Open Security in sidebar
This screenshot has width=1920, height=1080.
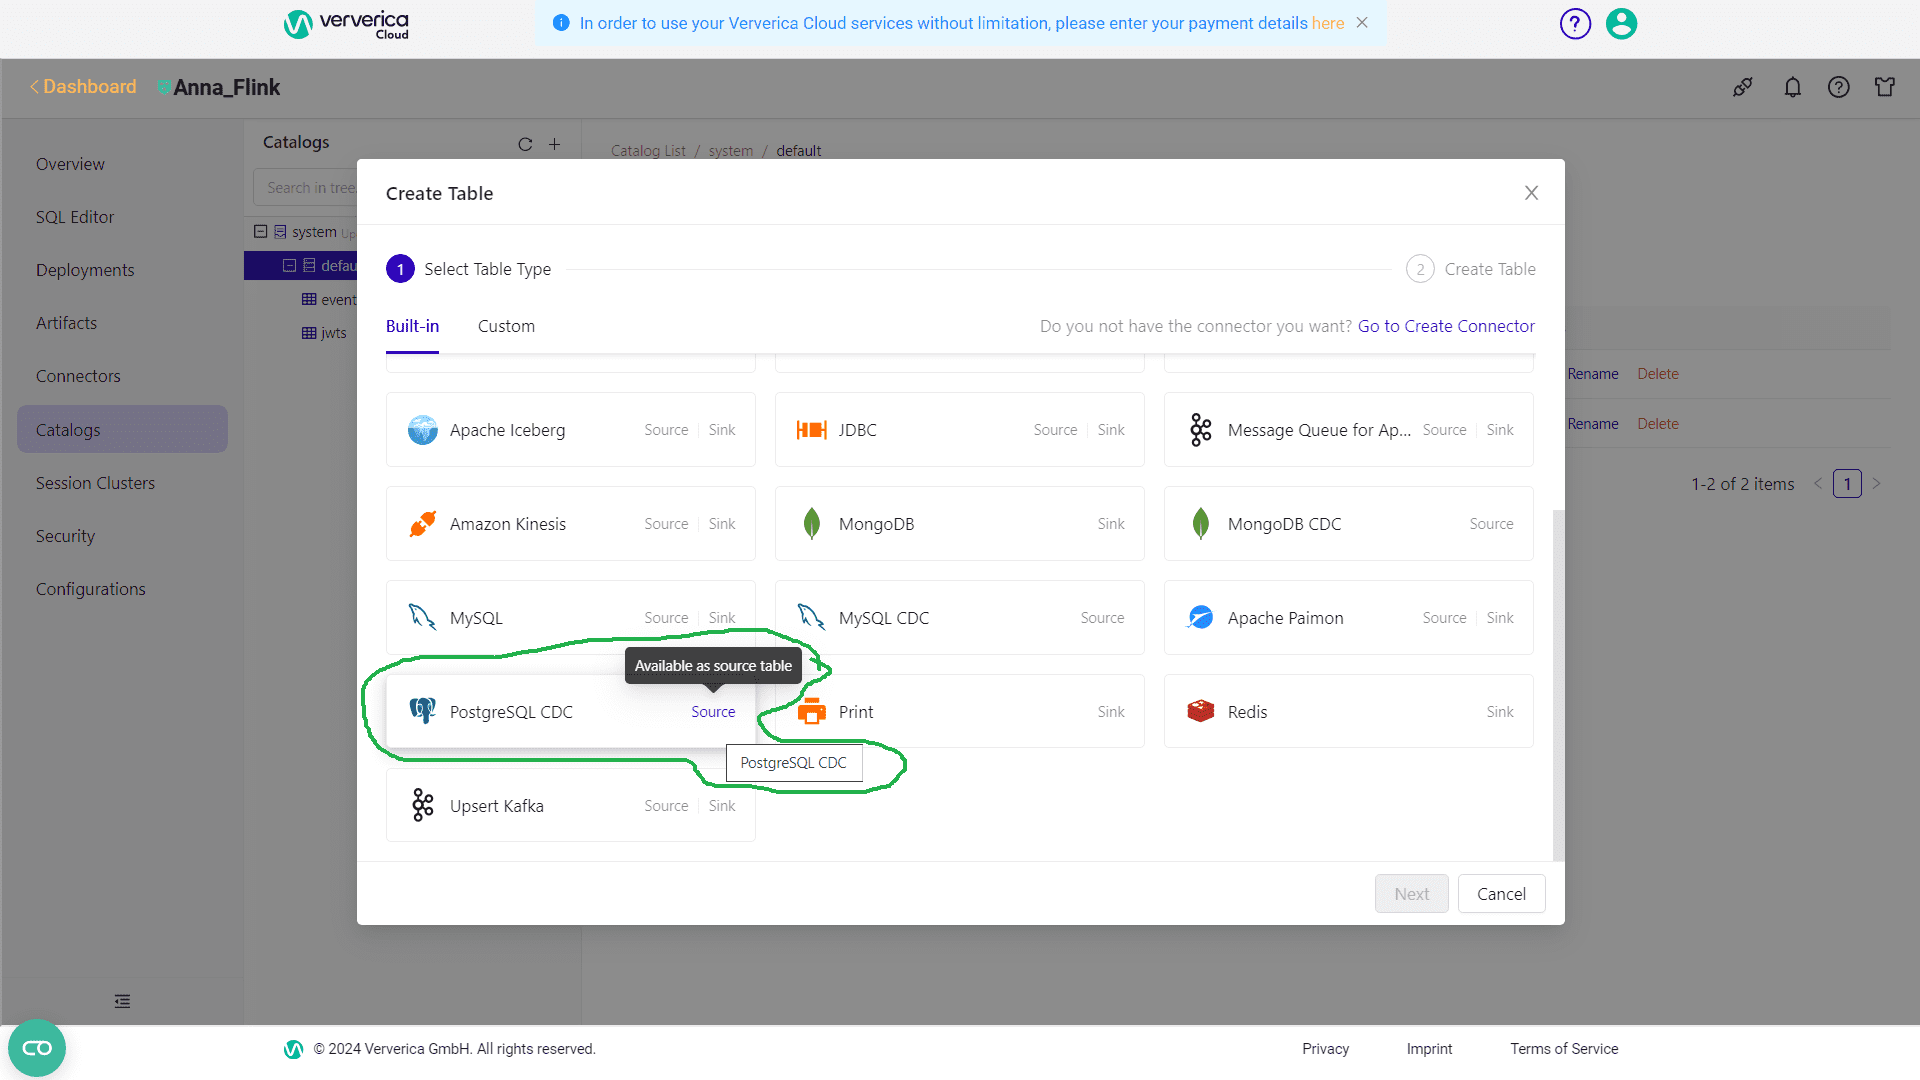(x=65, y=536)
